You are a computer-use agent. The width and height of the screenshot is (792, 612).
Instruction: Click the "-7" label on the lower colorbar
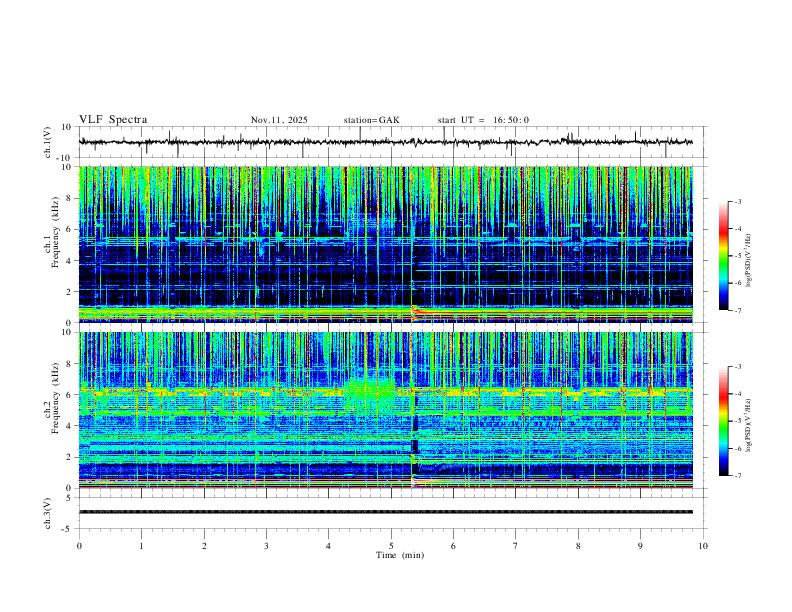(737, 475)
